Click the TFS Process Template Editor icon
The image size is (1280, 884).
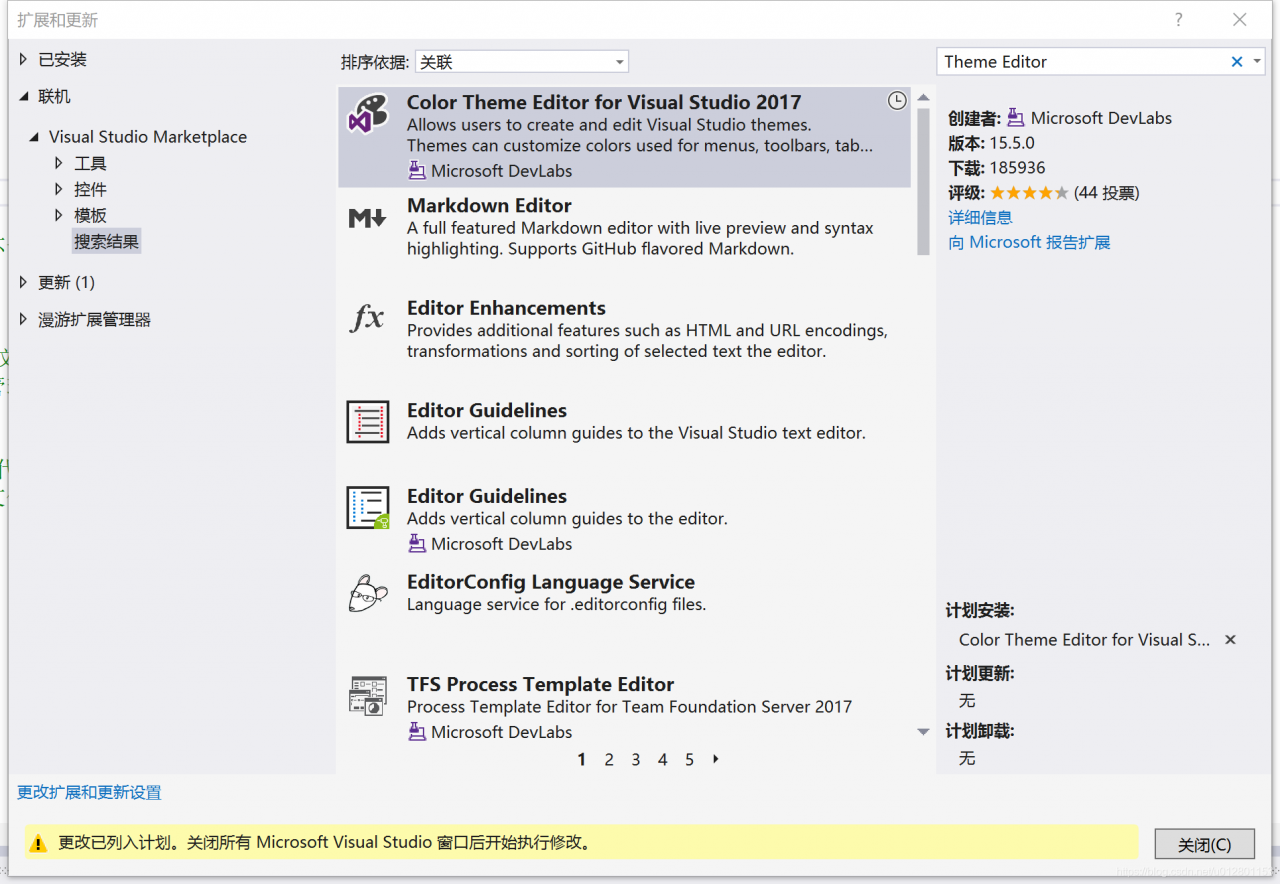coord(367,695)
